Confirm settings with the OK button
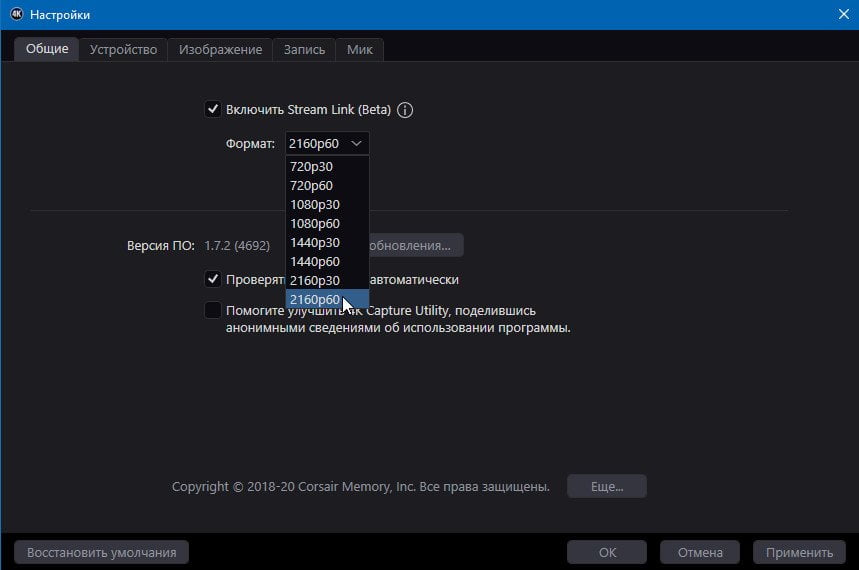The height and width of the screenshot is (570, 859). [x=607, y=552]
